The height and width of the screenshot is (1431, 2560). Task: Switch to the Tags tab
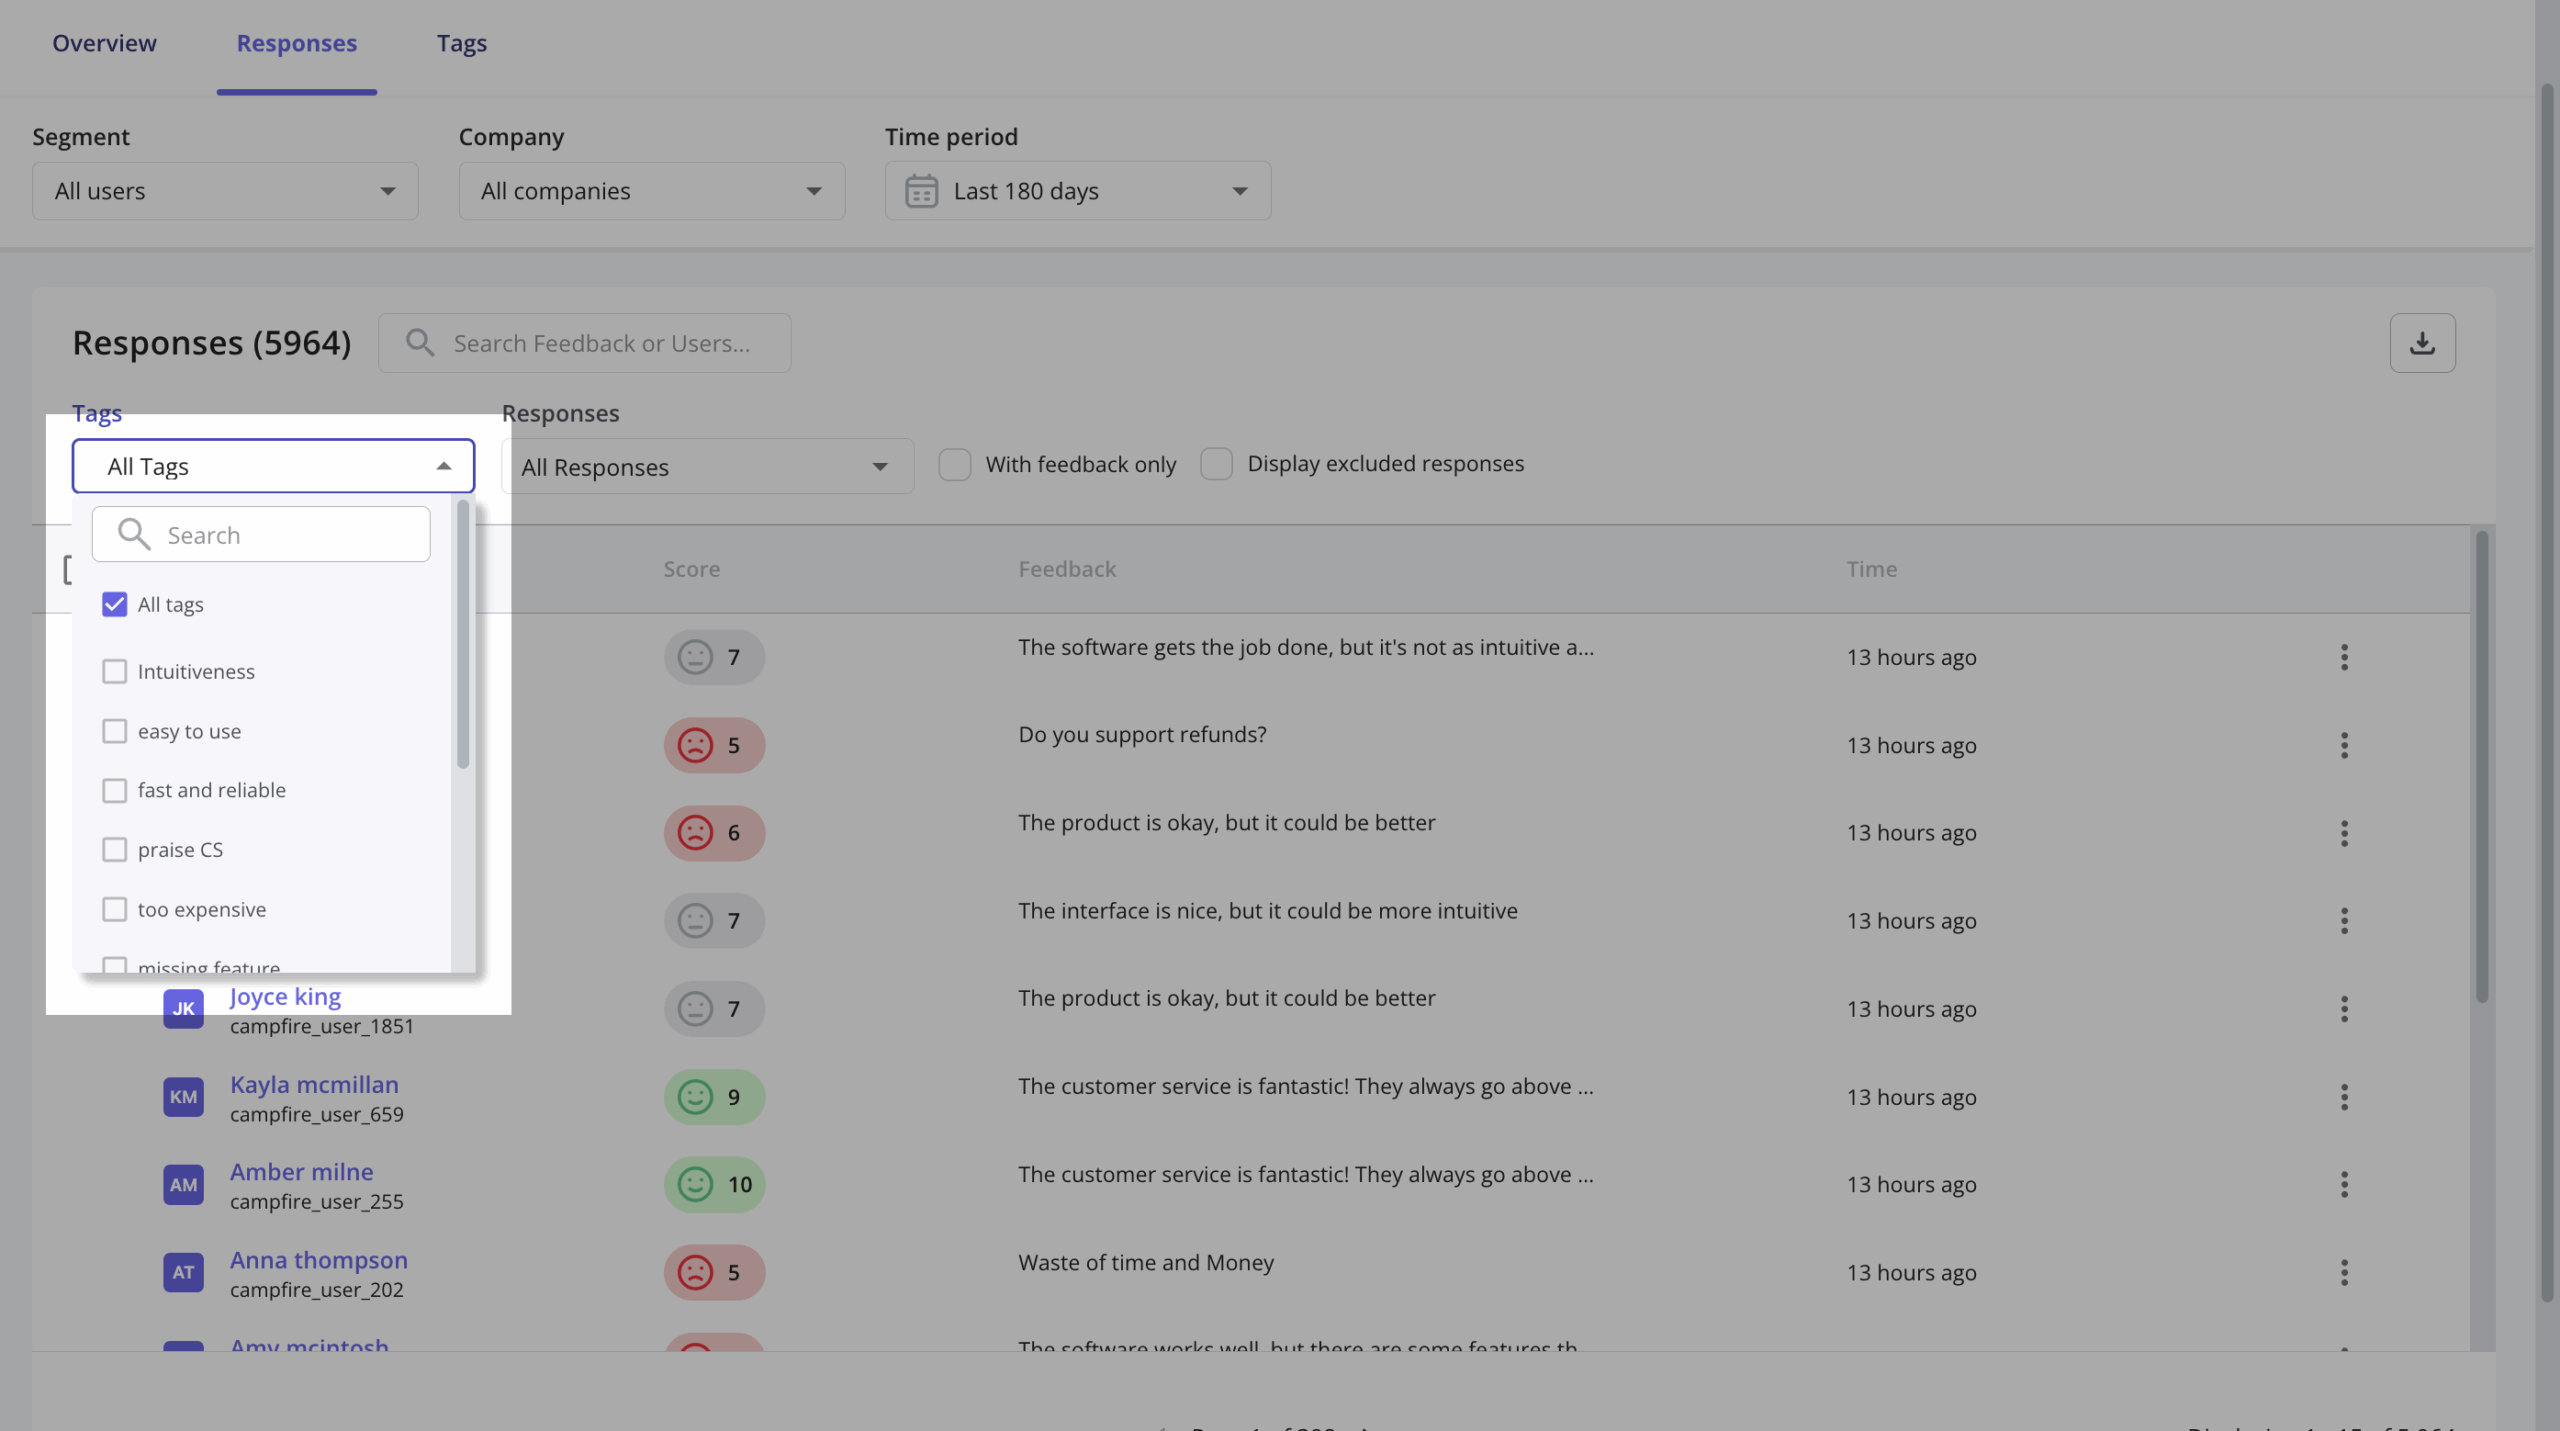point(461,43)
